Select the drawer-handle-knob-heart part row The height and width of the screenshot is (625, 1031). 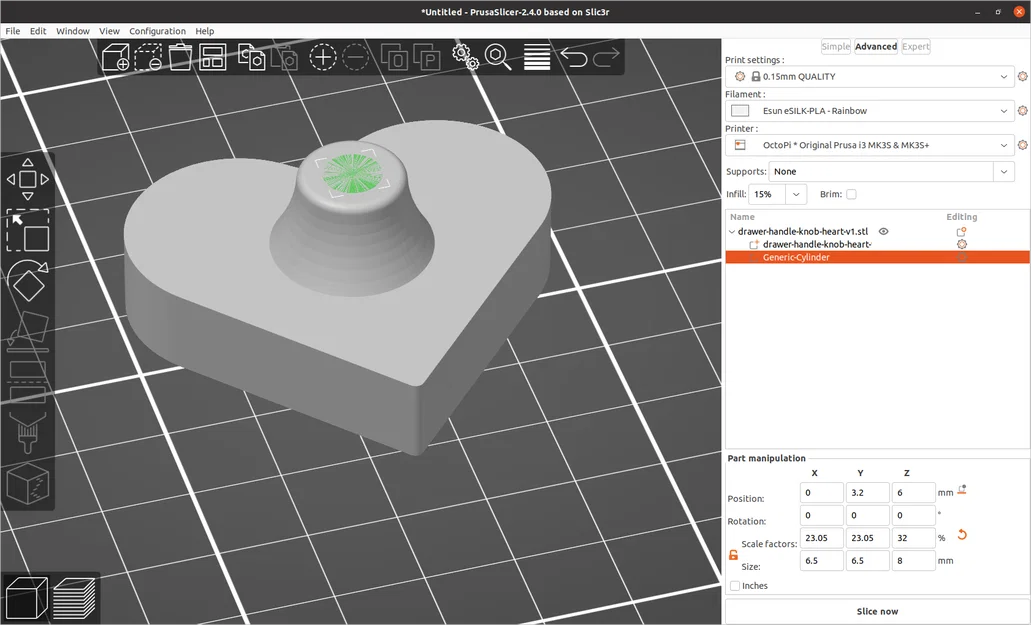(877, 244)
